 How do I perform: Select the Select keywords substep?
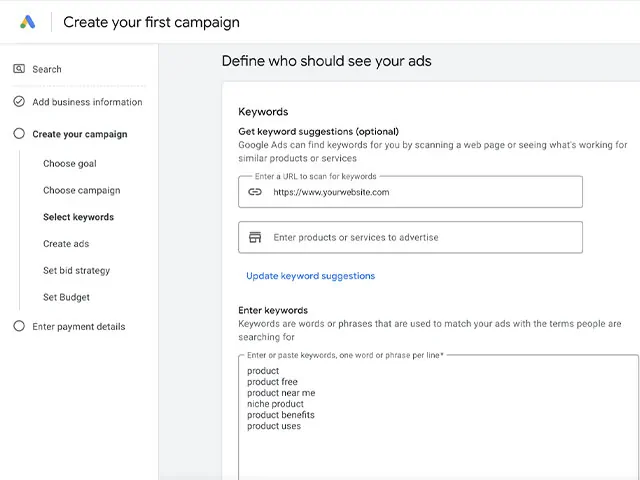pos(78,217)
